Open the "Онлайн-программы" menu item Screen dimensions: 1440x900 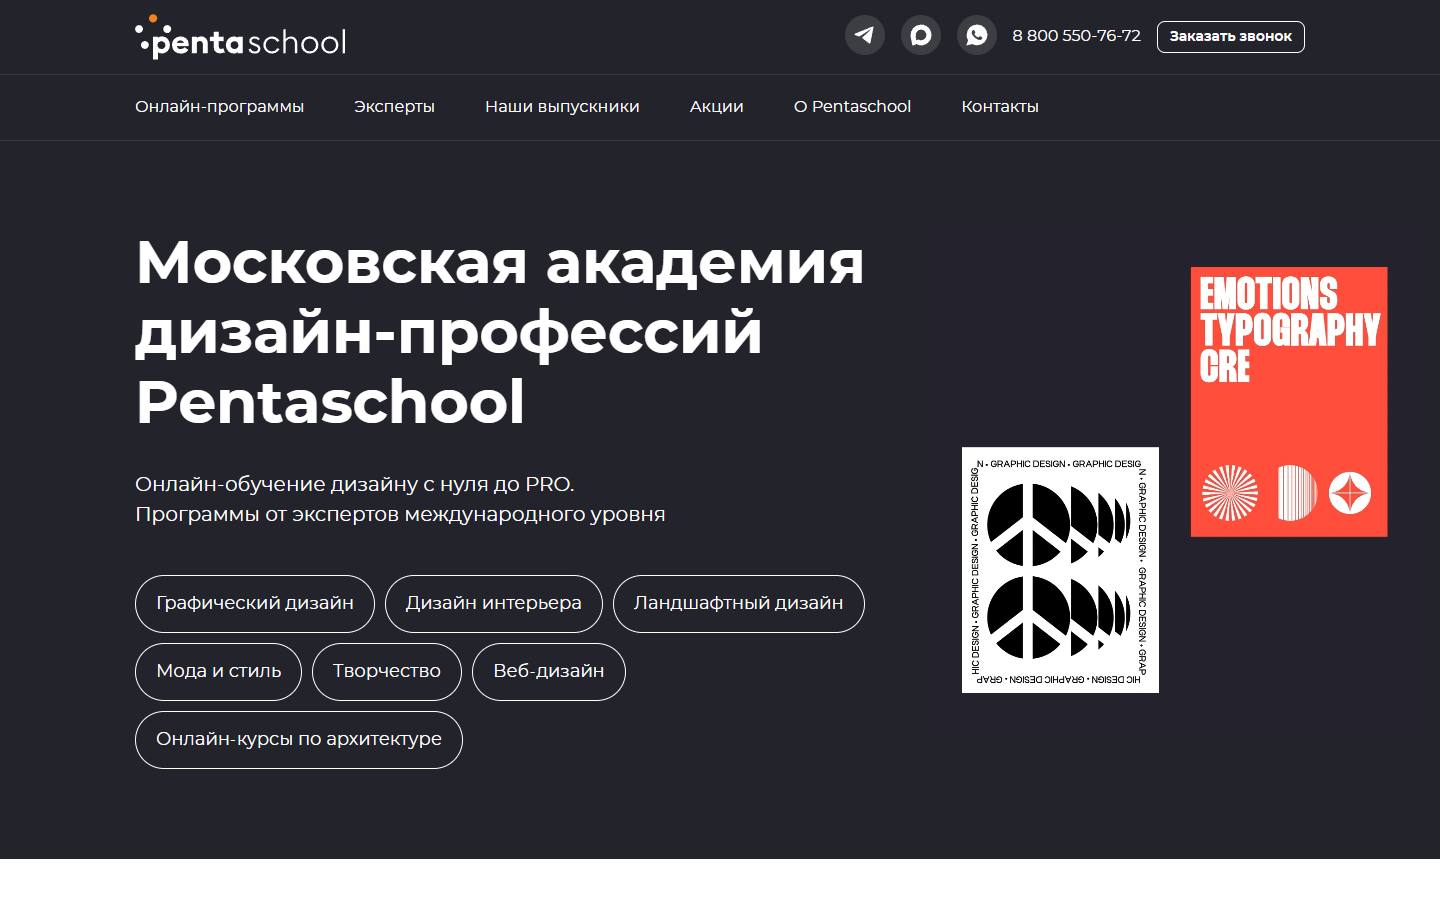(x=220, y=107)
